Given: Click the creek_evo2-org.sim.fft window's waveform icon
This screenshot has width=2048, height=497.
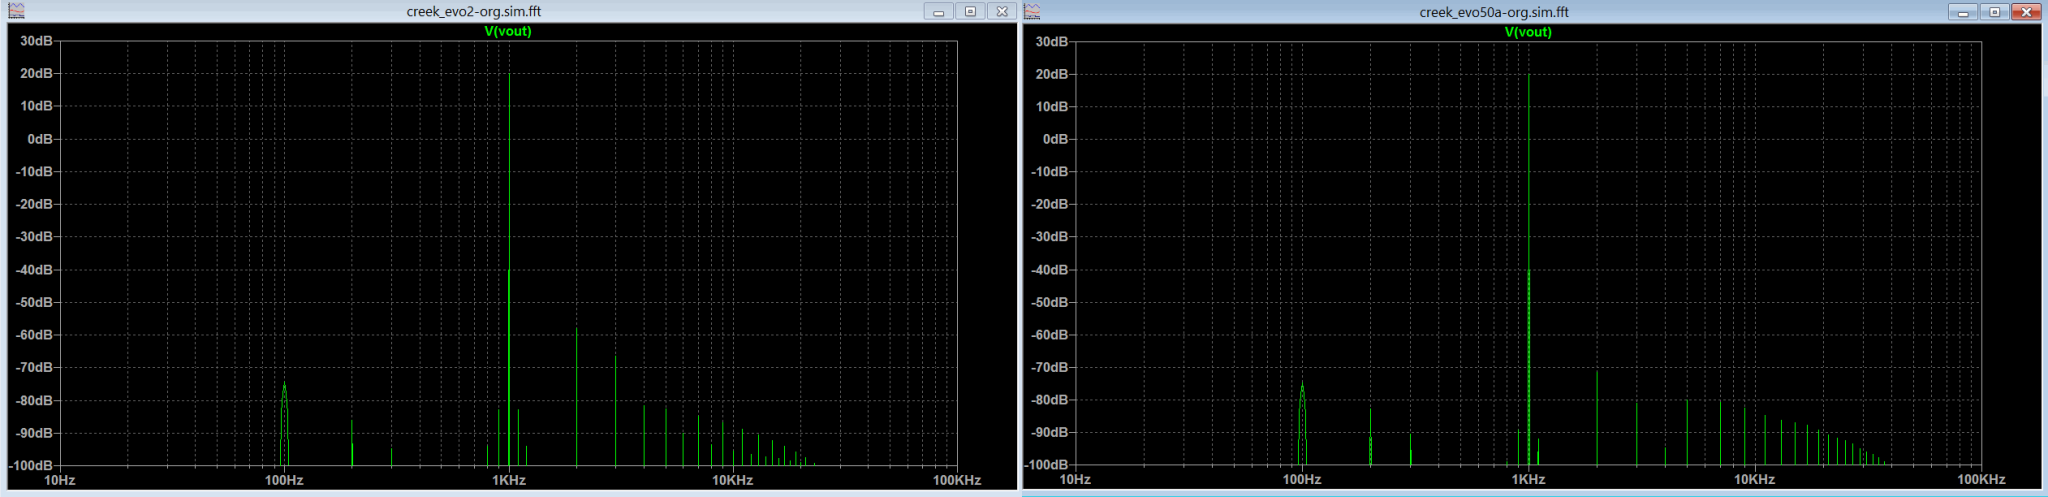Looking at the screenshot, I should 15,11.
